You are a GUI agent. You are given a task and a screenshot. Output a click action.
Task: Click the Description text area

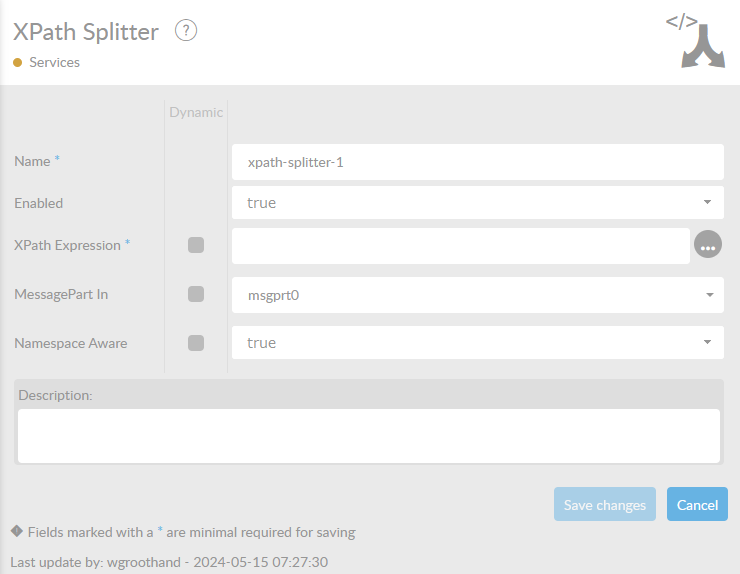tap(368, 436)
